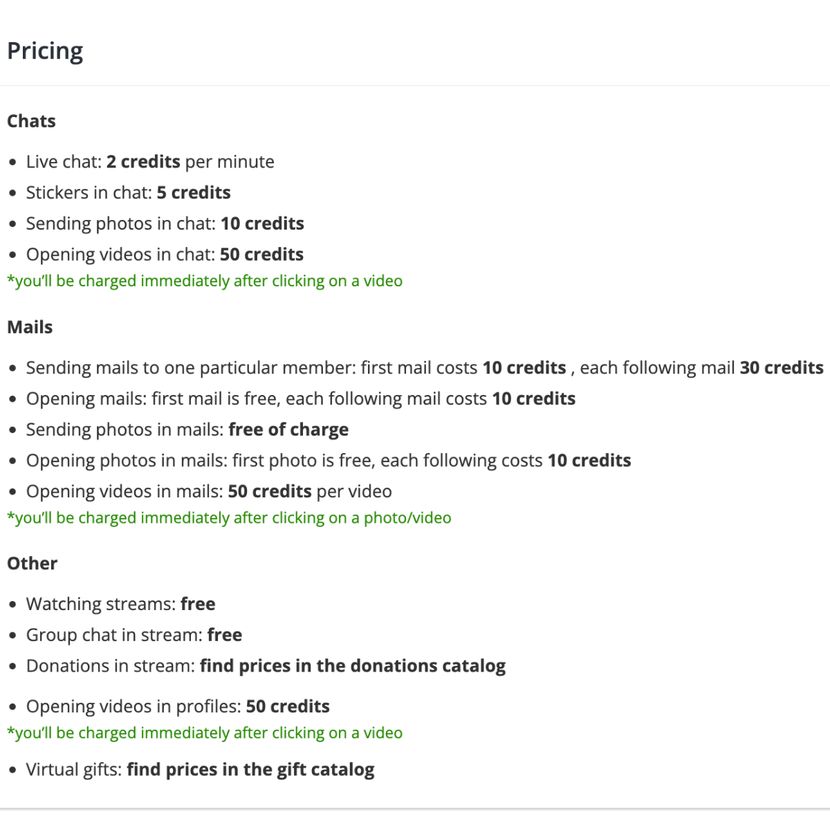The width and height of the screenshot is (830, 830).
Task: Select the Chats section heading
Action: tap(31, 121)
